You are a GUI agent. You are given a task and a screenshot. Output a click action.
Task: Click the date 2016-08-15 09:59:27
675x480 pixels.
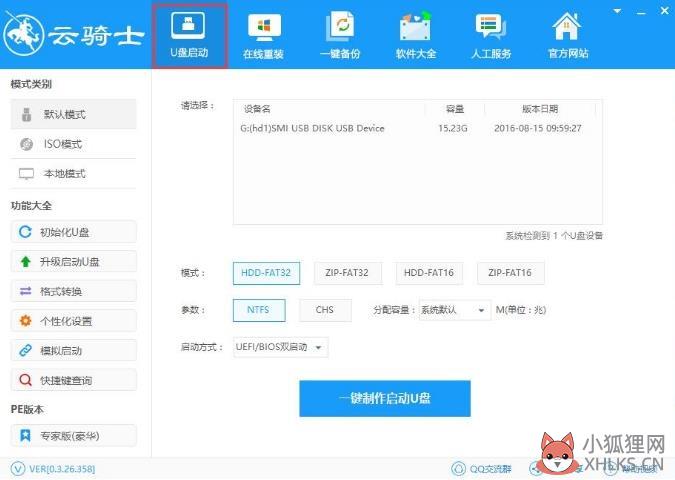coord(538,128)
